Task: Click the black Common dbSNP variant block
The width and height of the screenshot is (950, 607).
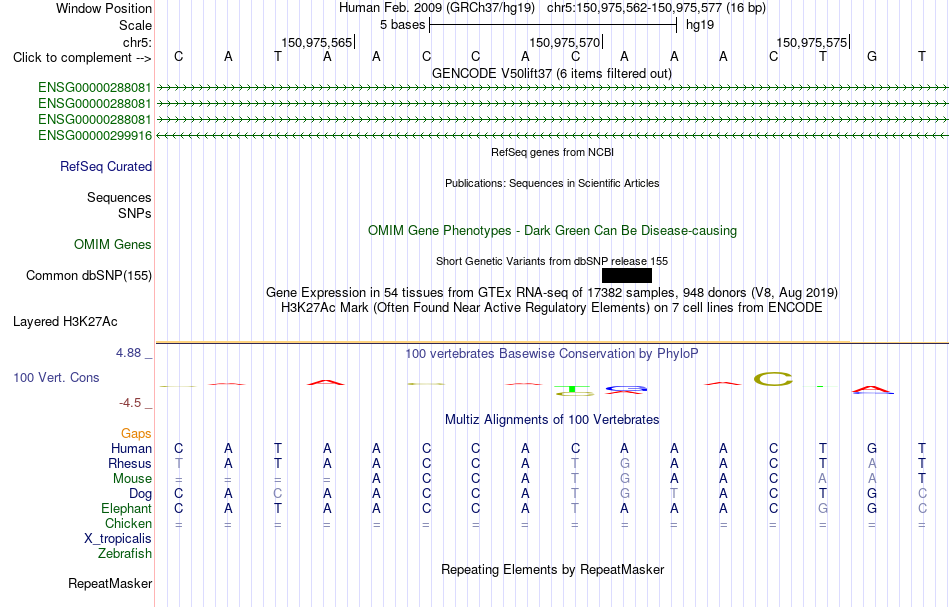Action: (x=626, y=276)
